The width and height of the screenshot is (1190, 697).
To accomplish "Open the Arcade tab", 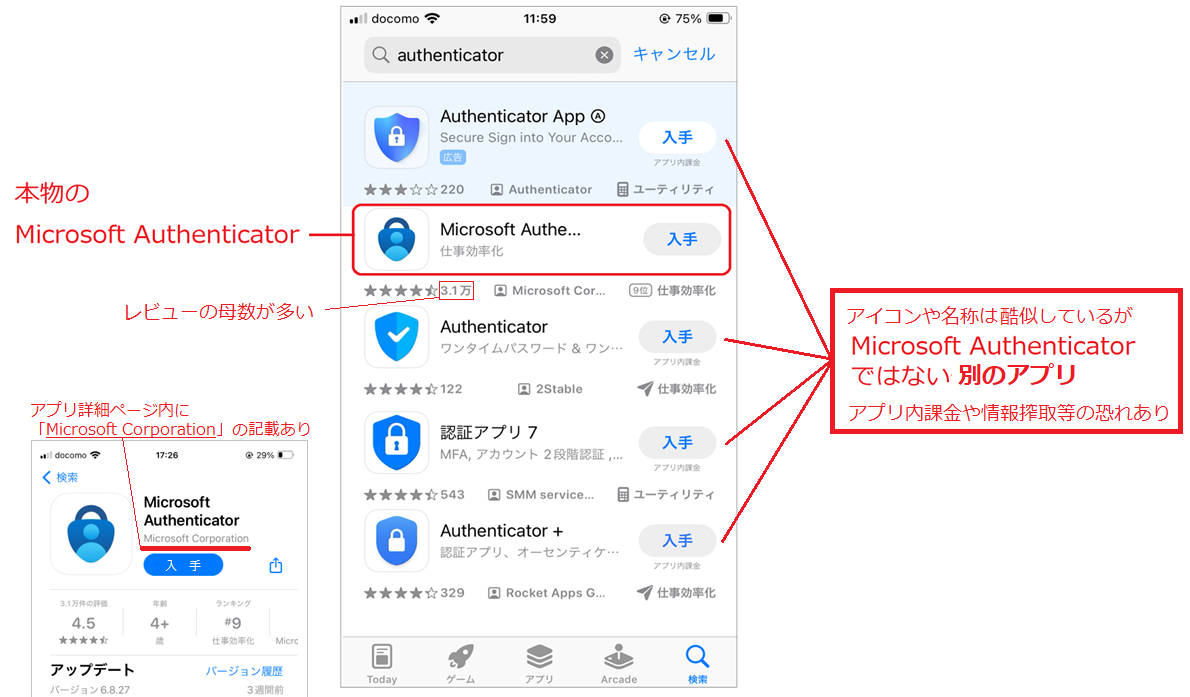I will (x=619, y=664).
